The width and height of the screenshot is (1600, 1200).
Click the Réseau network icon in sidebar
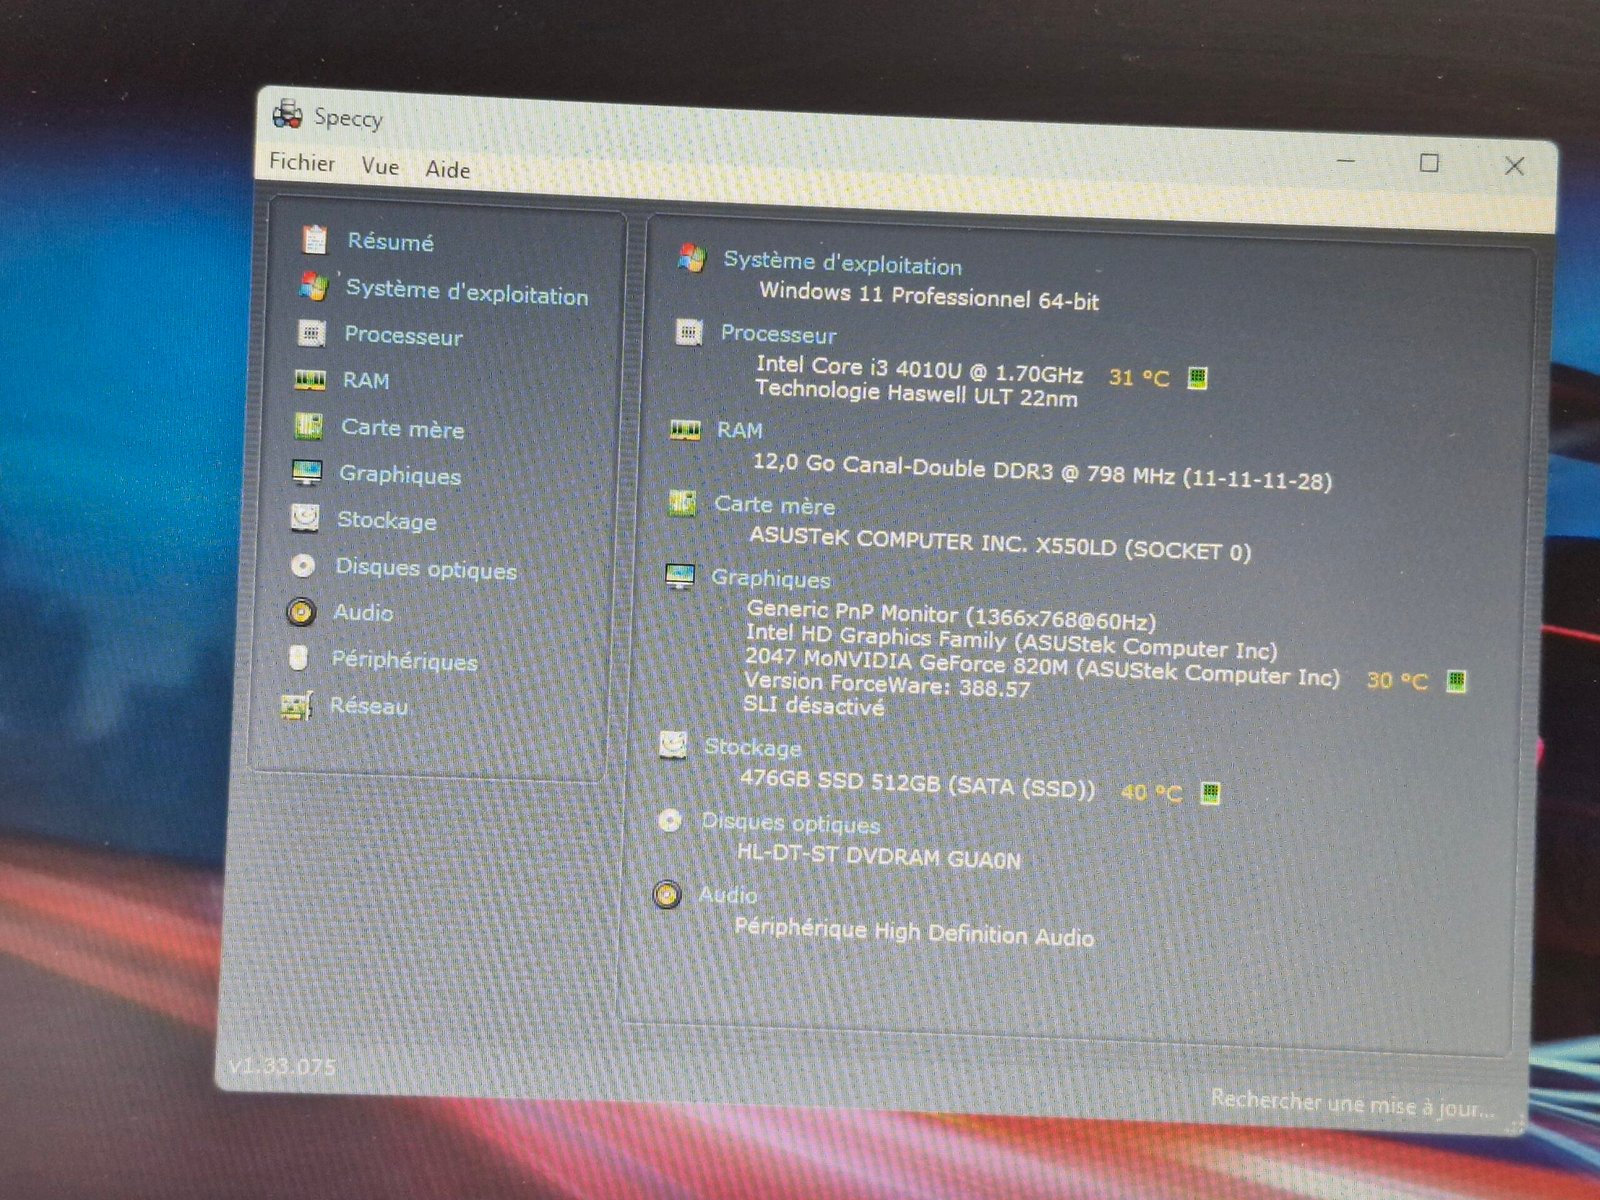pyautogui.click(x=297, y=706)
